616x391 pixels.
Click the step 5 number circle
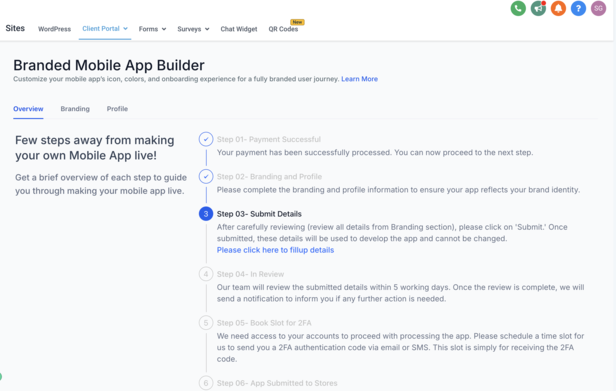coord(206,323)
